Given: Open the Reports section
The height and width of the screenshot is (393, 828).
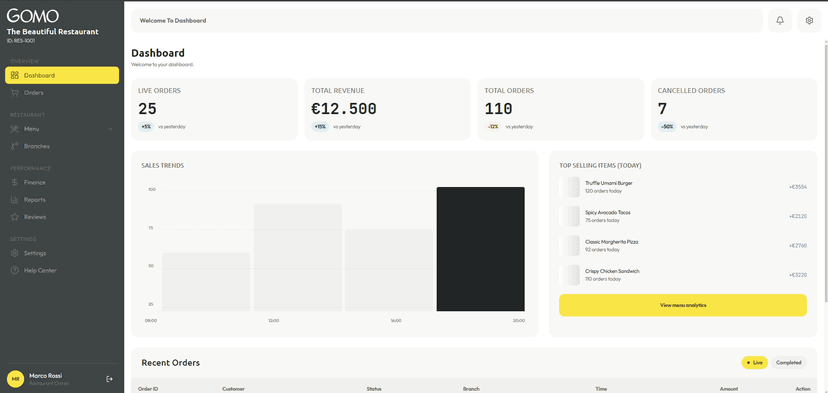Looking at the screenshot, I should point(62,200).
